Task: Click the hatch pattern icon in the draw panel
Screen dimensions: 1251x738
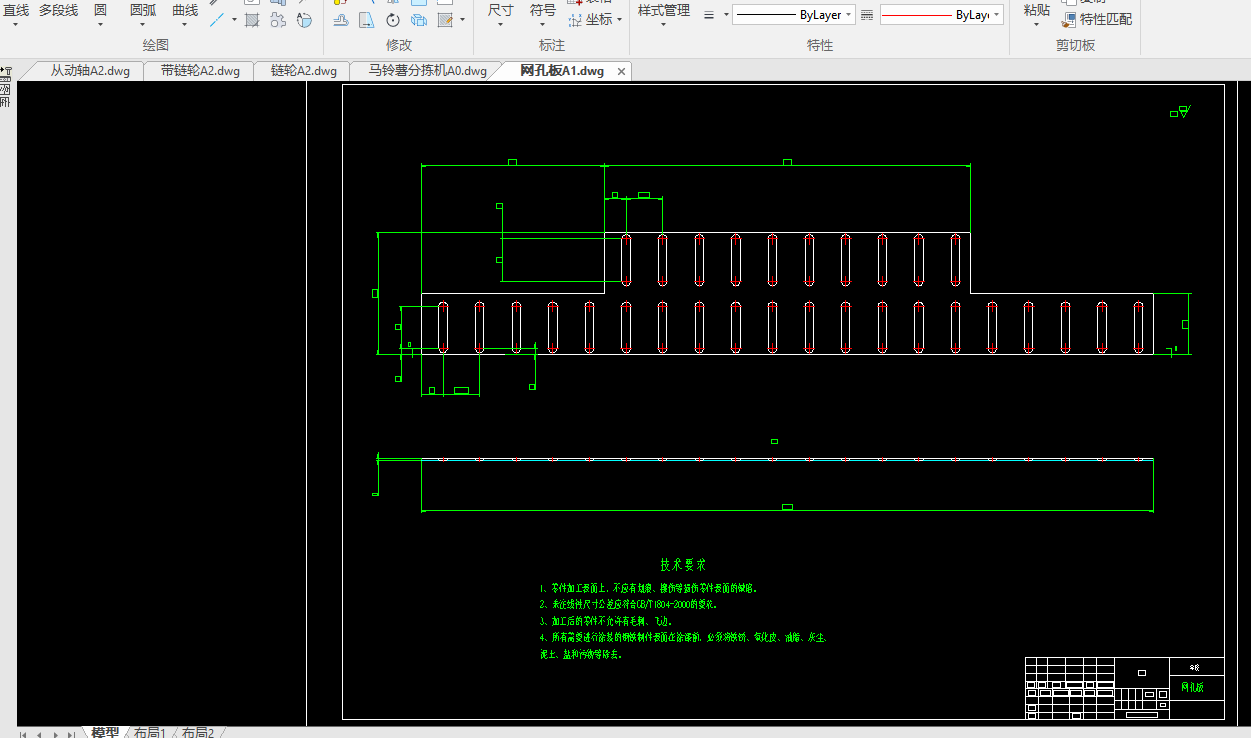Action: point(252,20)
